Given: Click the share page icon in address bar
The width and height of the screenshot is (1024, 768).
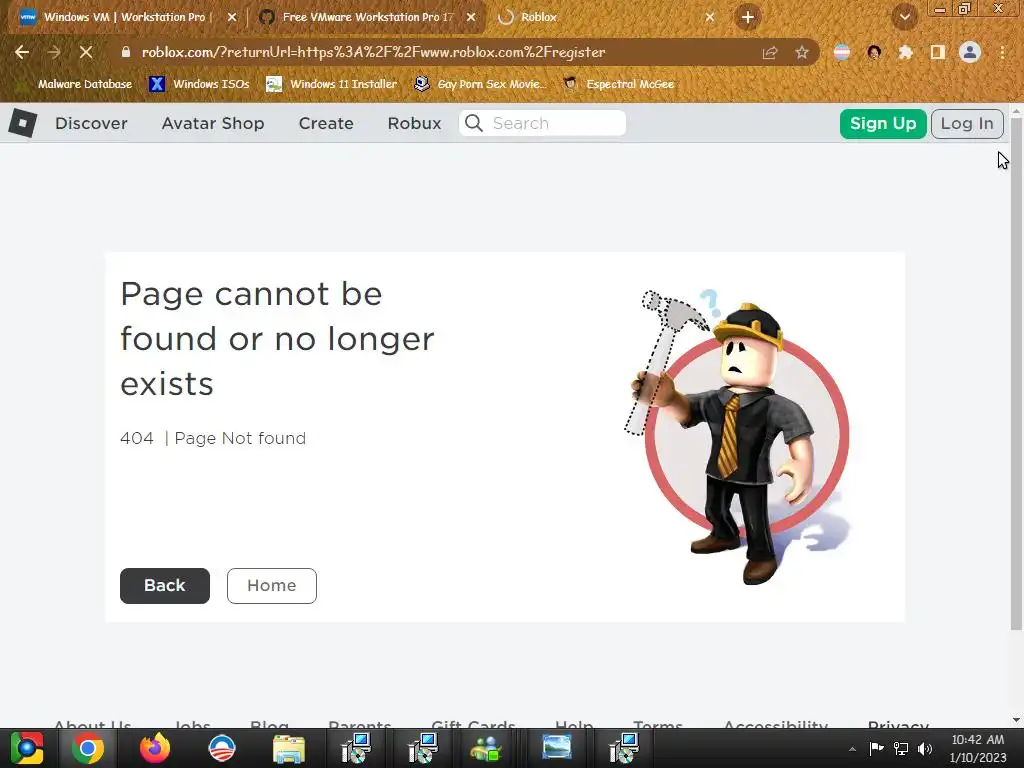Looking at the screenshot, I should [x=770, y=53].
